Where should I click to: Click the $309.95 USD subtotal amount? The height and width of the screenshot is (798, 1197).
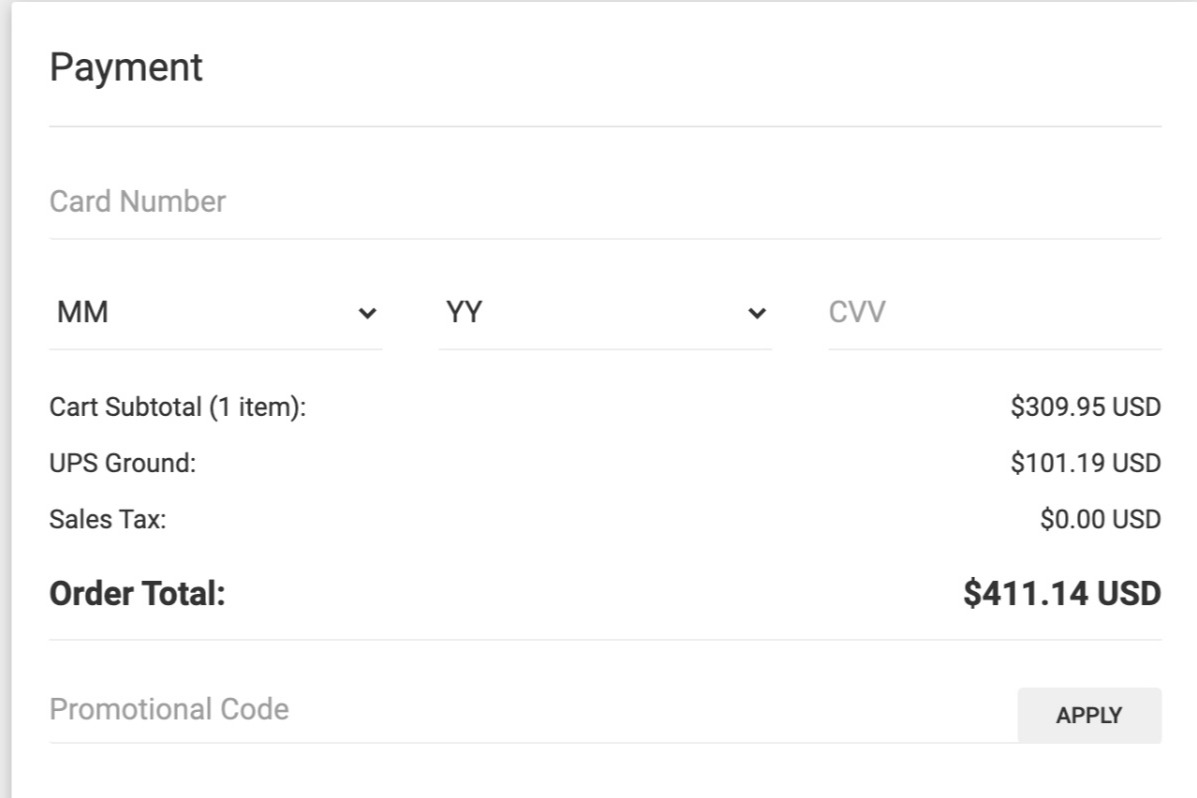pyautogui.click(x=1085, y=408)
